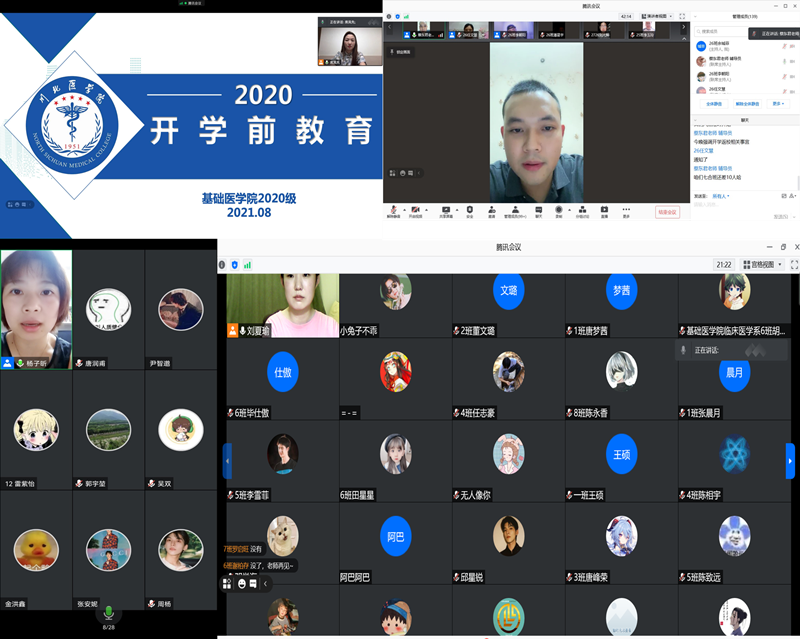
Task: Open the 宫格视图 layout dropdown
Action: click(765, 265)
